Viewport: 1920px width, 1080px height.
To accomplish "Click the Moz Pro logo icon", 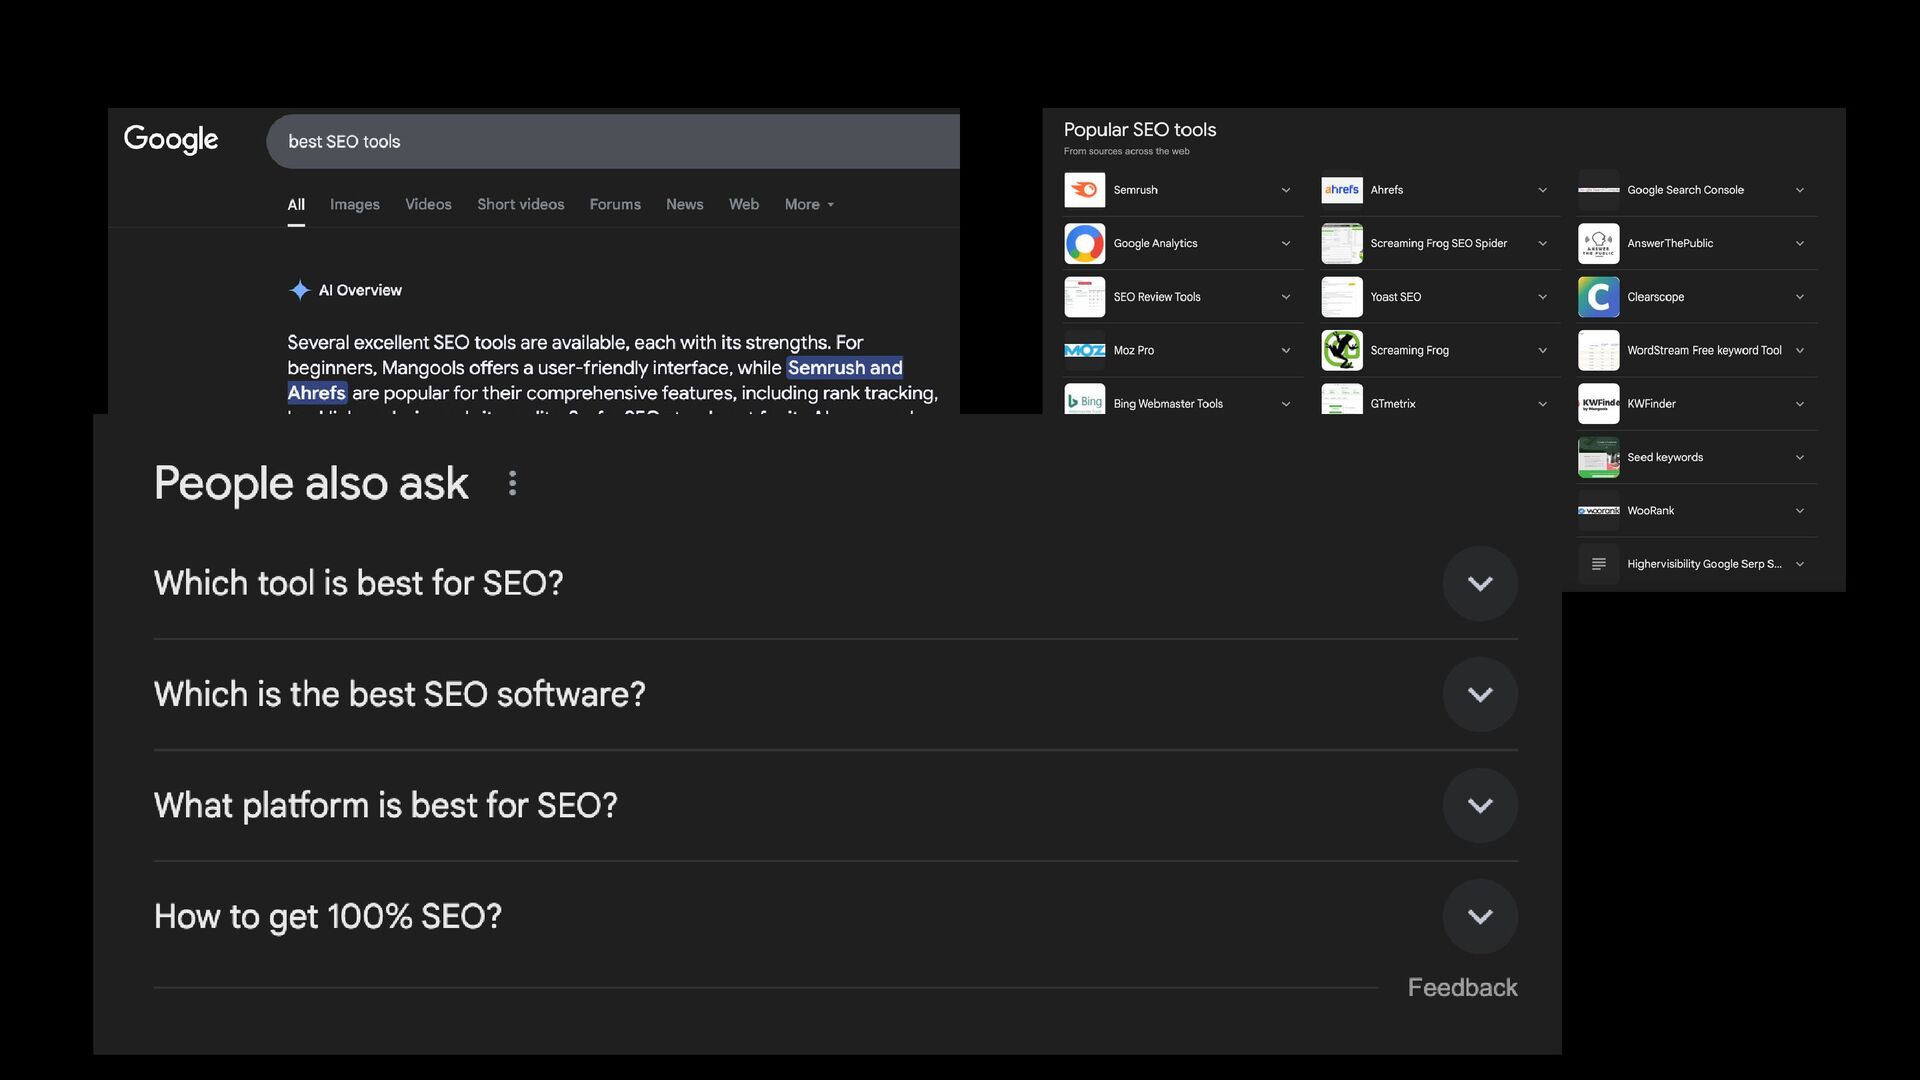I will coord(1084,350).
